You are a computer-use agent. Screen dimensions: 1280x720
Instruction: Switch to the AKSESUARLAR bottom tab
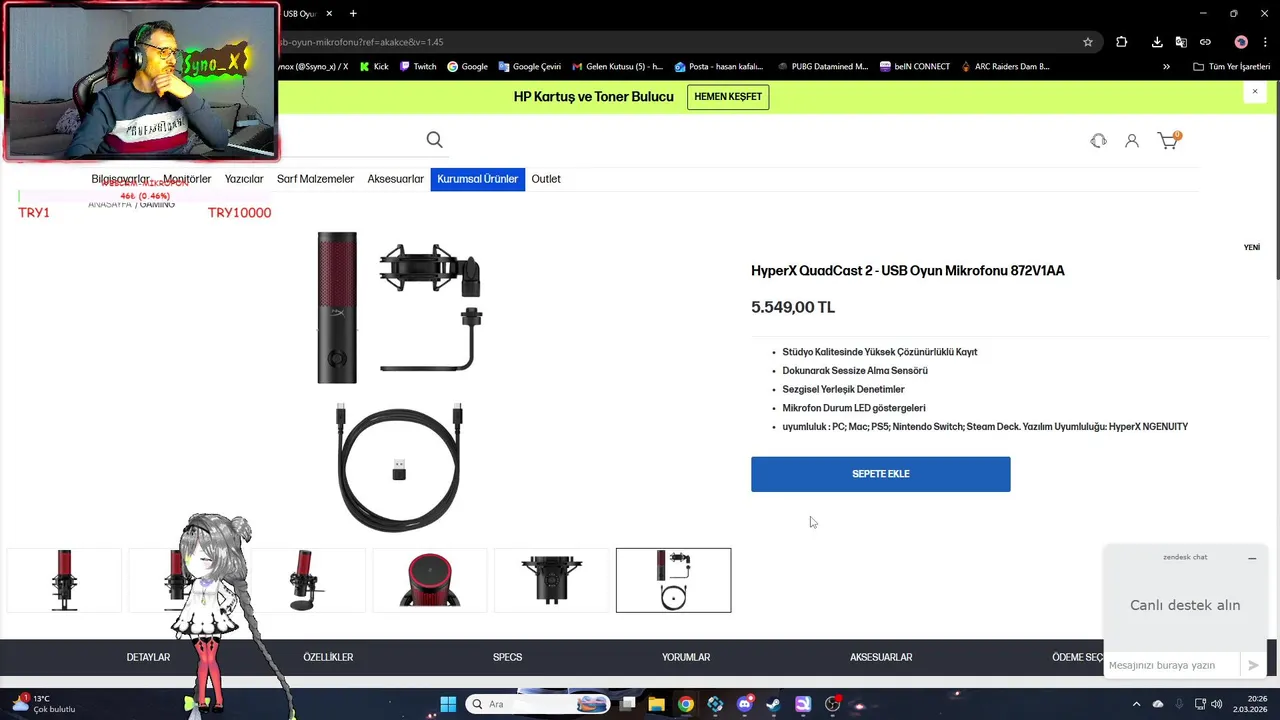(x=881, y=657)
